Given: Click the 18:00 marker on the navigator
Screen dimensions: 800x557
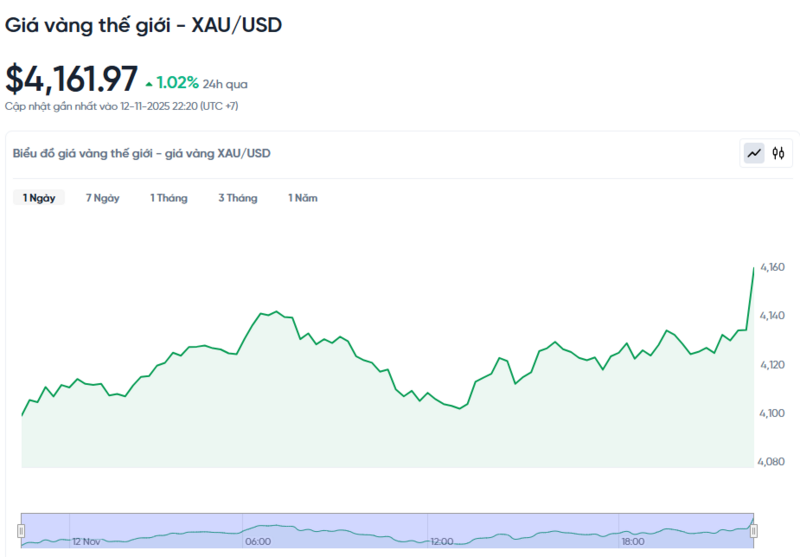Looking at the screenshot, I should [632, 541].
